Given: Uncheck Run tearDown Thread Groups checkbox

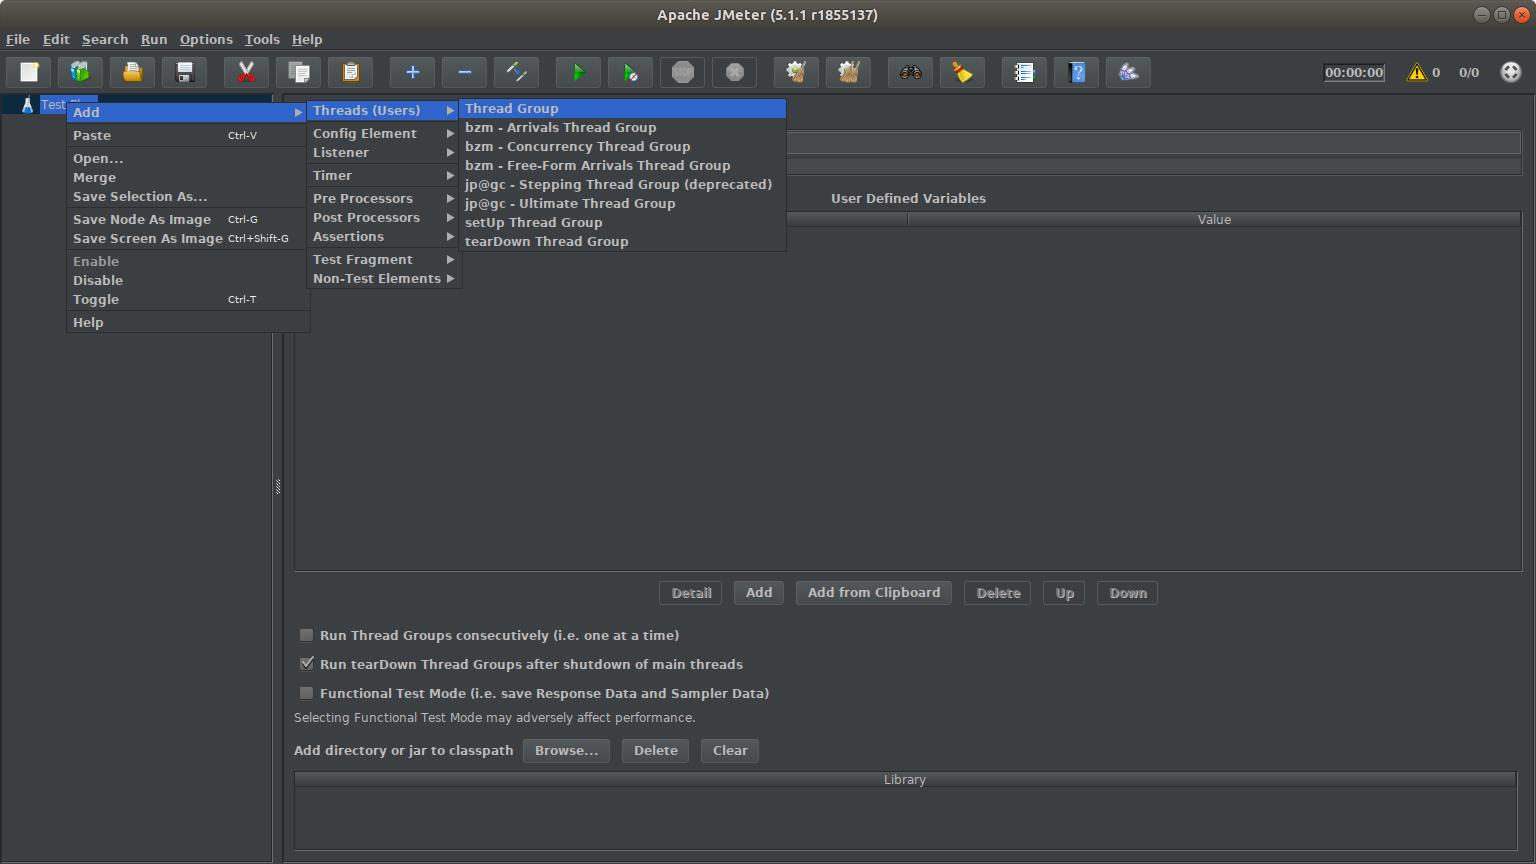Looking at the screenshot, I should [307, 664].
